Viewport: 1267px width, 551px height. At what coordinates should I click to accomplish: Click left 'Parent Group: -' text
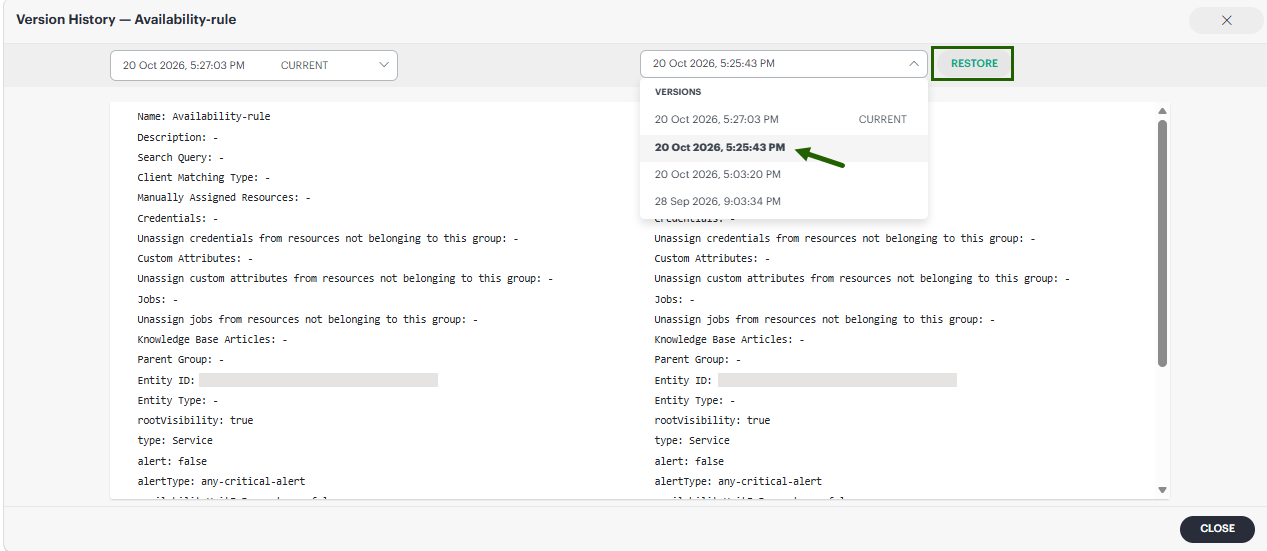pos(181,359)
